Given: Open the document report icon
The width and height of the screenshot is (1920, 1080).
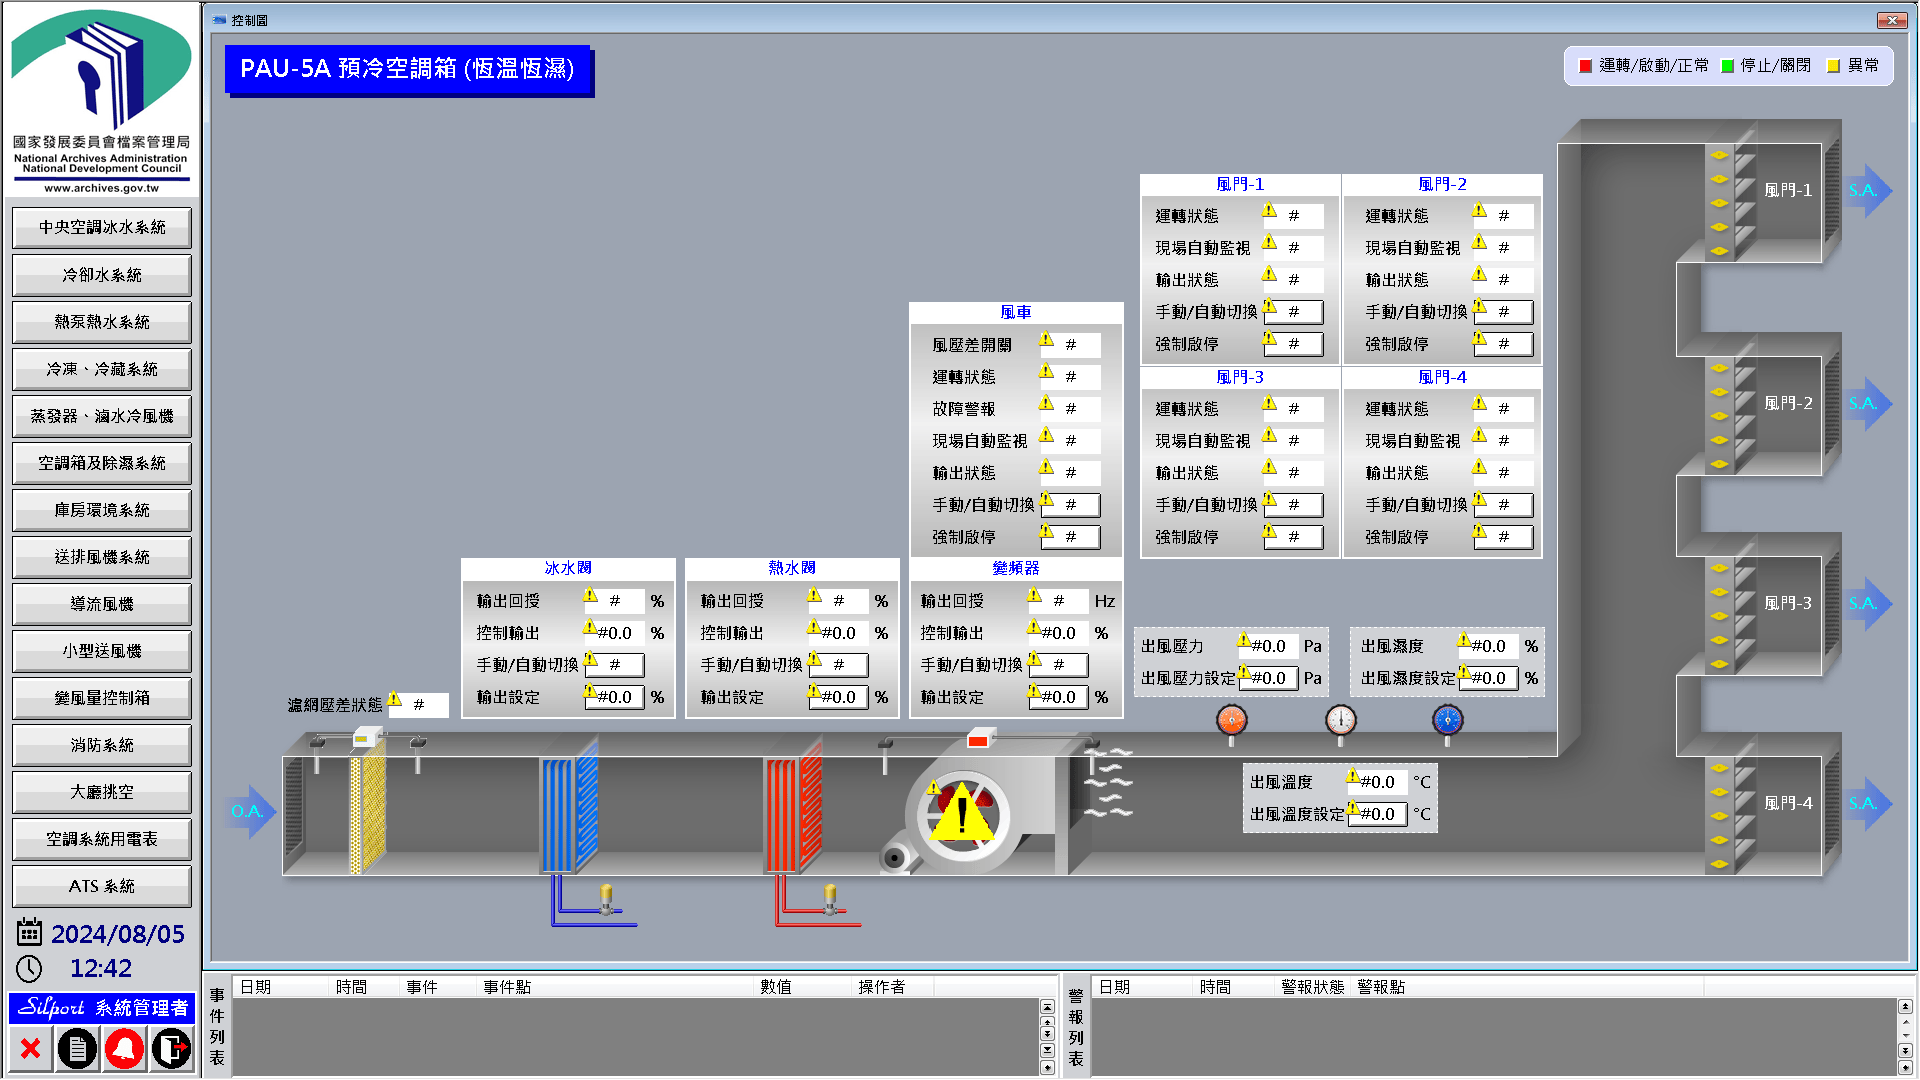Looking at the screenshot, I should coord(77,1048).
